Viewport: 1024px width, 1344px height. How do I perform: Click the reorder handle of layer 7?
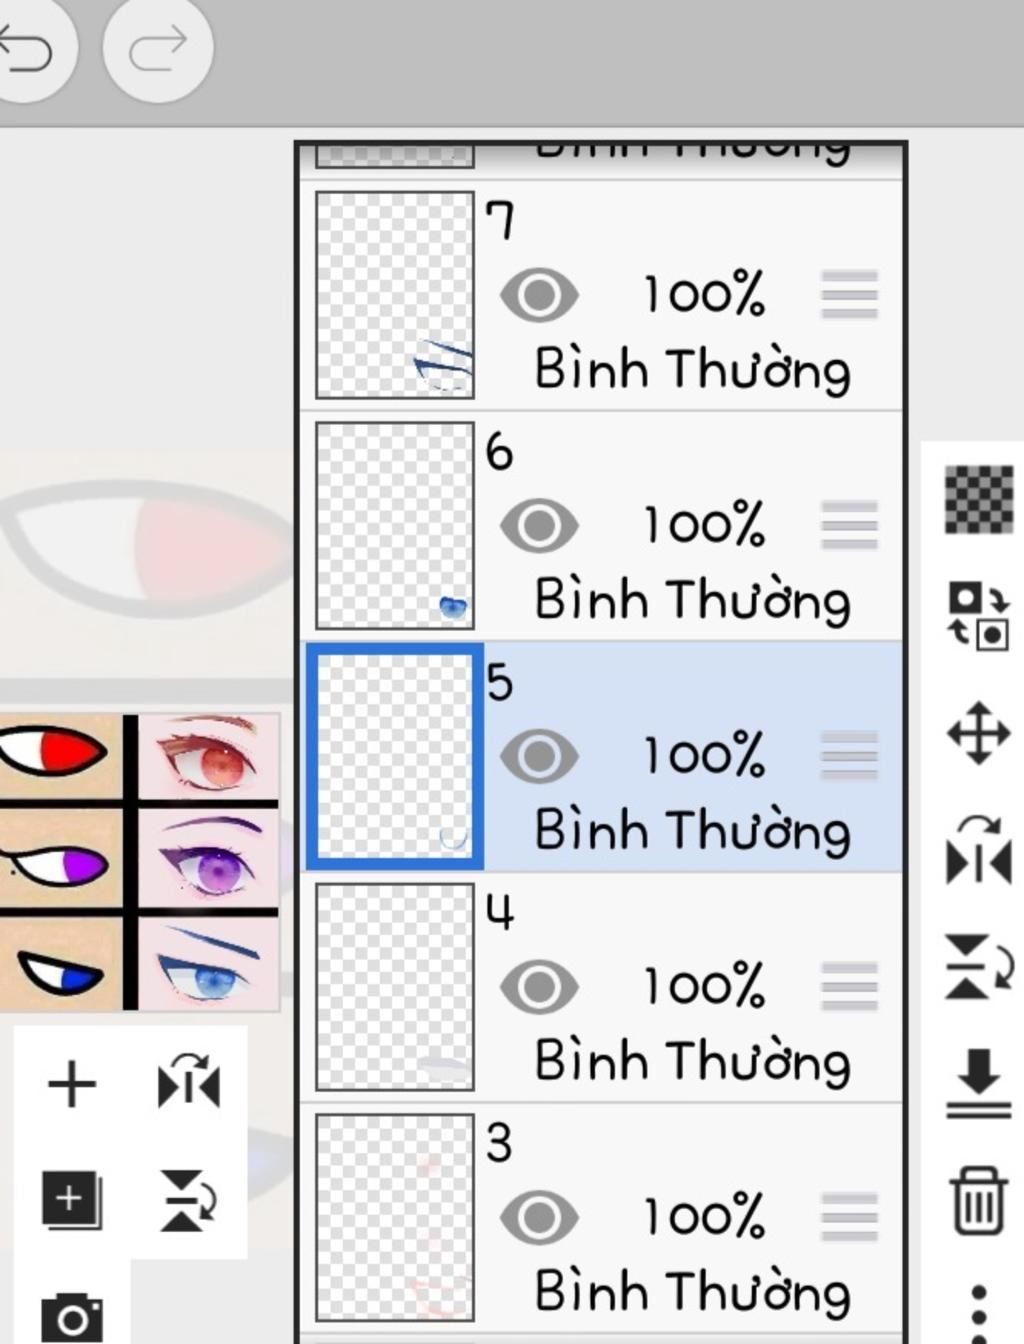pyautogui.click(x=849, y=295)
